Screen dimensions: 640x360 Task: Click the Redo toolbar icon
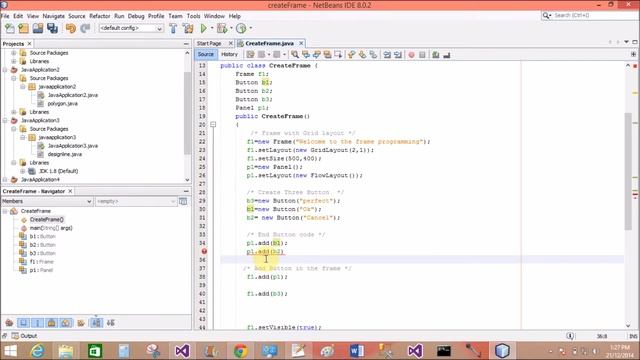[x=85, y=28]
